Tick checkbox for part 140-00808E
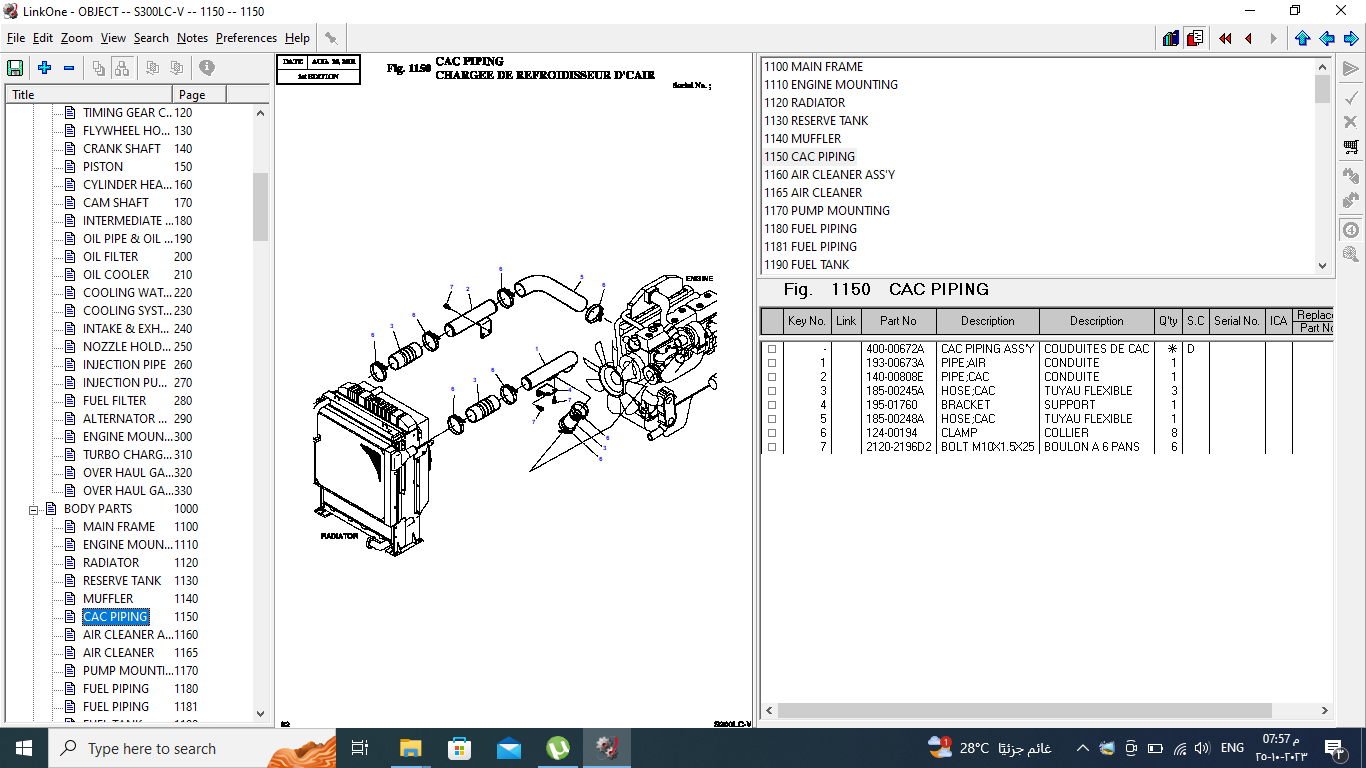1366x768 pixels. [772, 377]
